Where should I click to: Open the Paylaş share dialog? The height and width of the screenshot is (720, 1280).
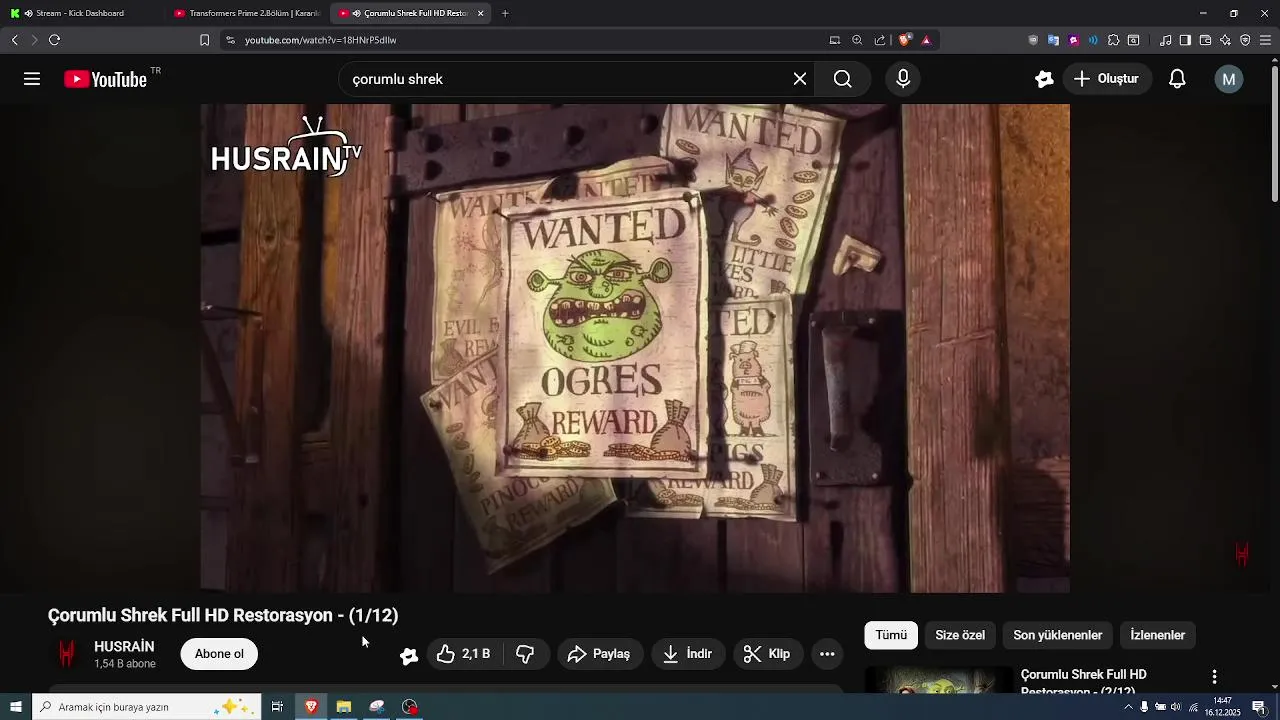click(600, 654)
